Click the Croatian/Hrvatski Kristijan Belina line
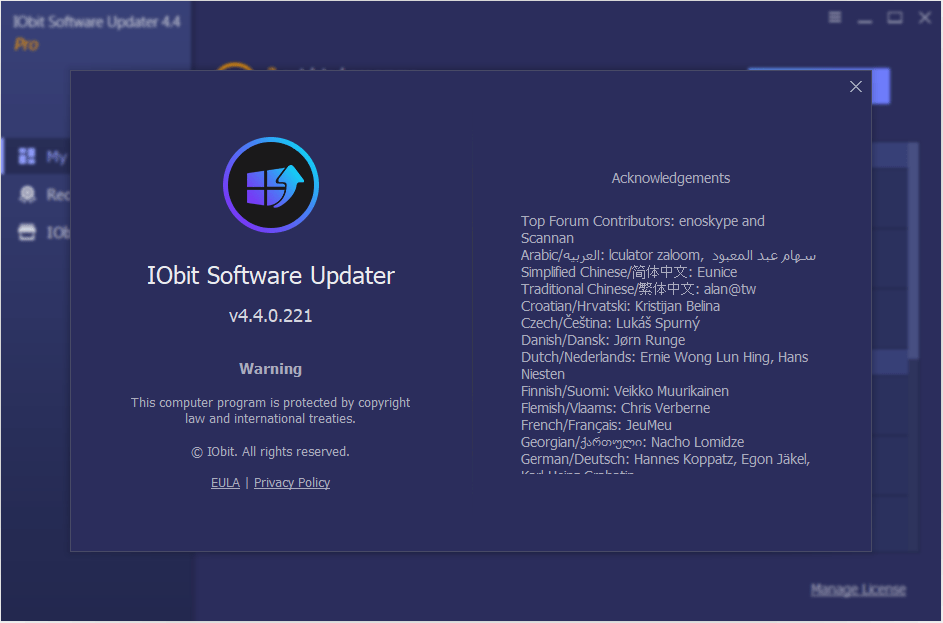 click(620, 306)
